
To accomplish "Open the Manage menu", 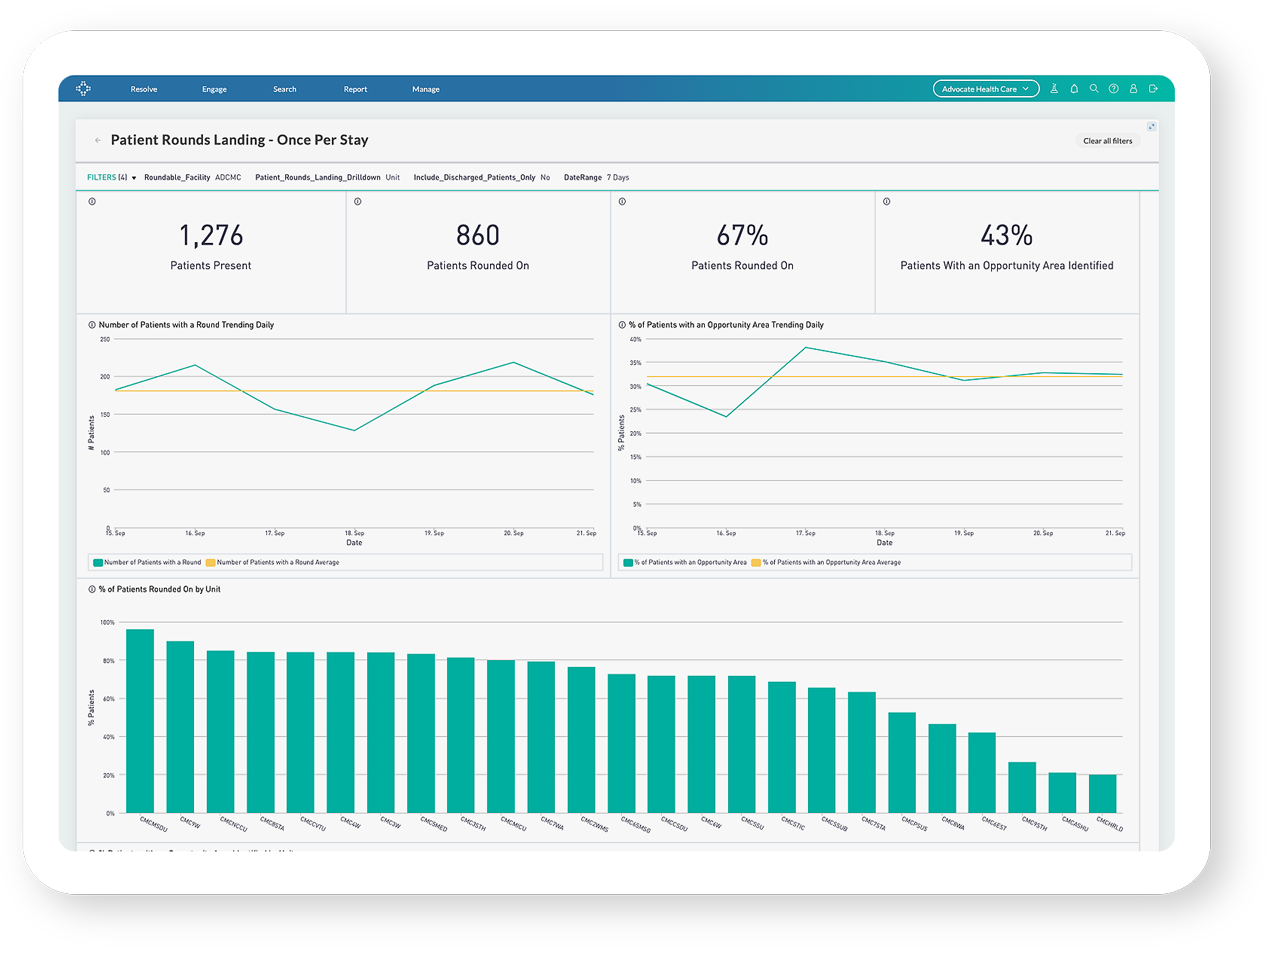I will pos(426,89).
